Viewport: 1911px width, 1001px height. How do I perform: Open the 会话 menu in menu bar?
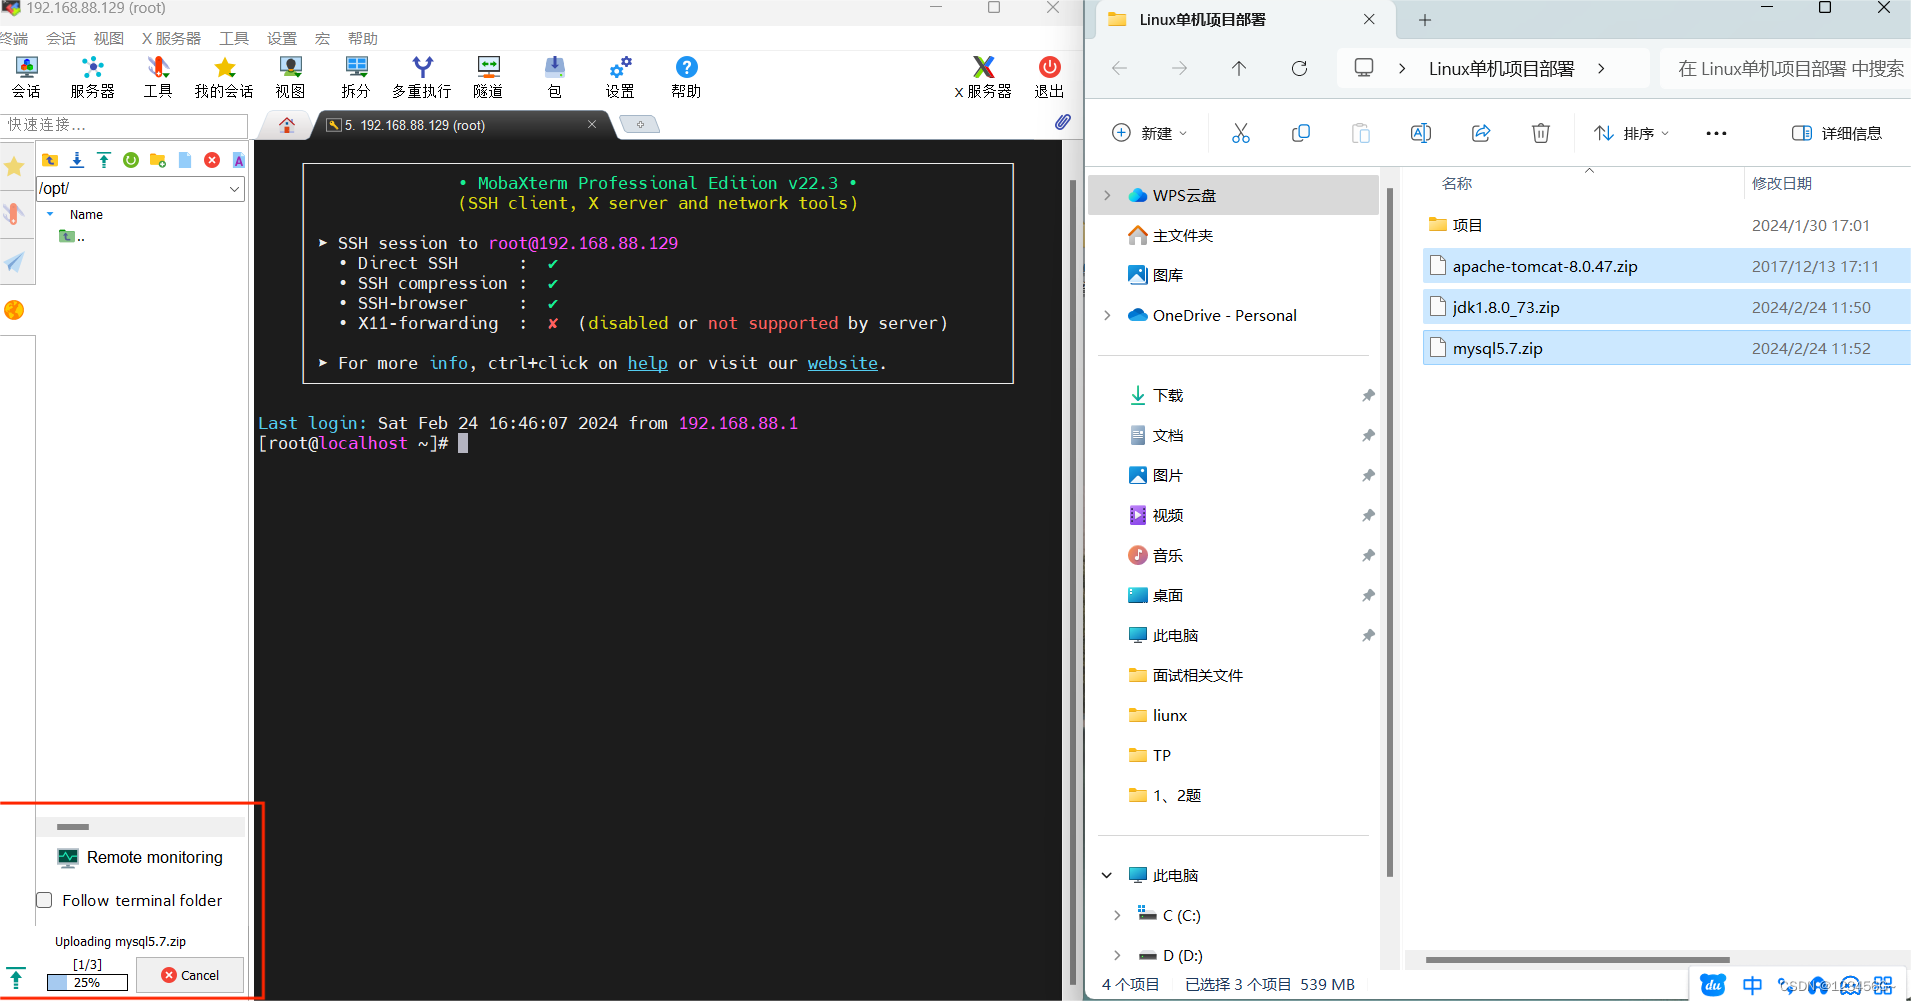coord(61,38)
